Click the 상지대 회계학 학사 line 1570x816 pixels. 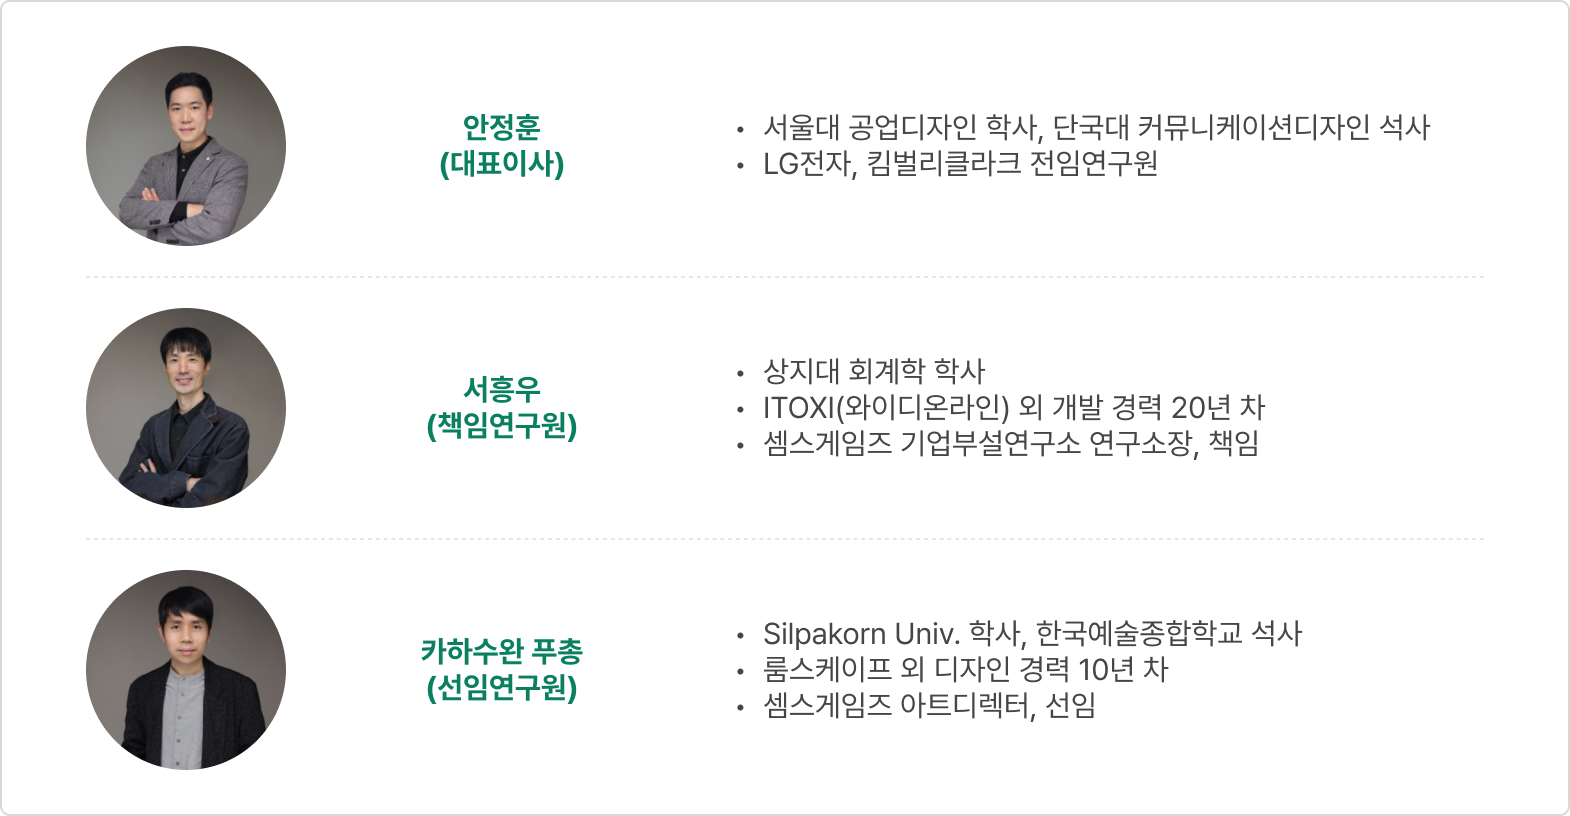(x=874, y=371)
